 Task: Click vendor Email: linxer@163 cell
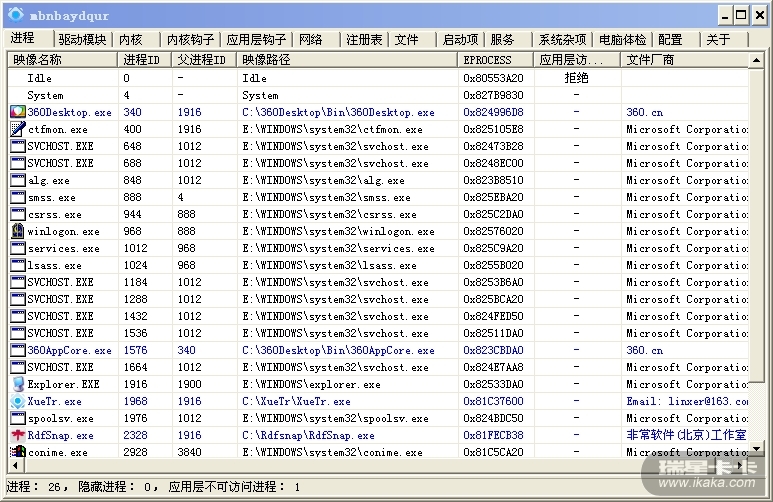[x=687, y=401]
